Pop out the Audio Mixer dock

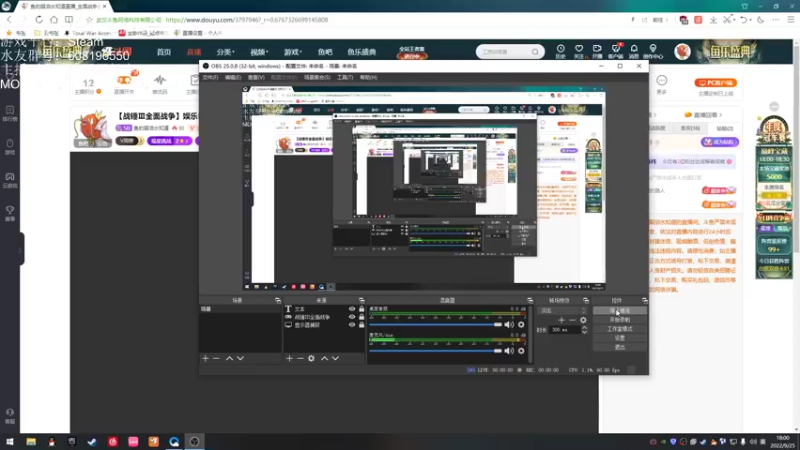pyautogui.click(x=530, y=301)
